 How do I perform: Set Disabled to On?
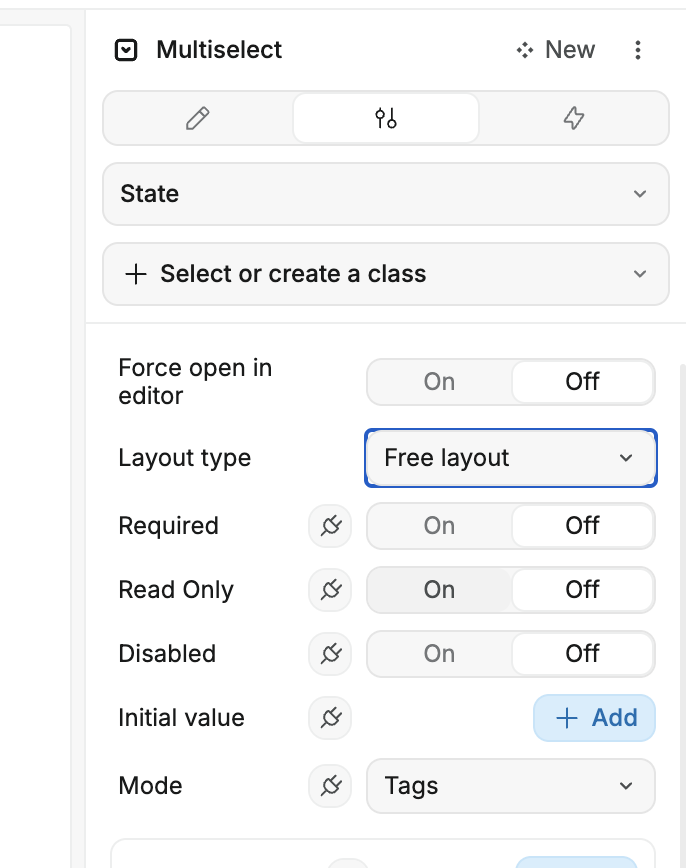439,654
